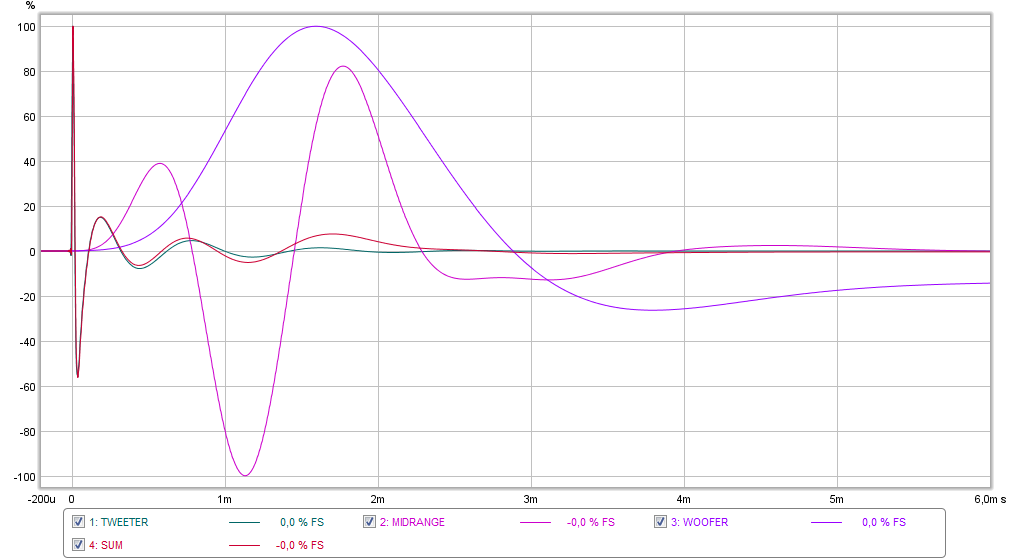1010x559 pixels.
Task: Click the SUM -0,0 % FS readout
Action: click(x=300, y=545)
